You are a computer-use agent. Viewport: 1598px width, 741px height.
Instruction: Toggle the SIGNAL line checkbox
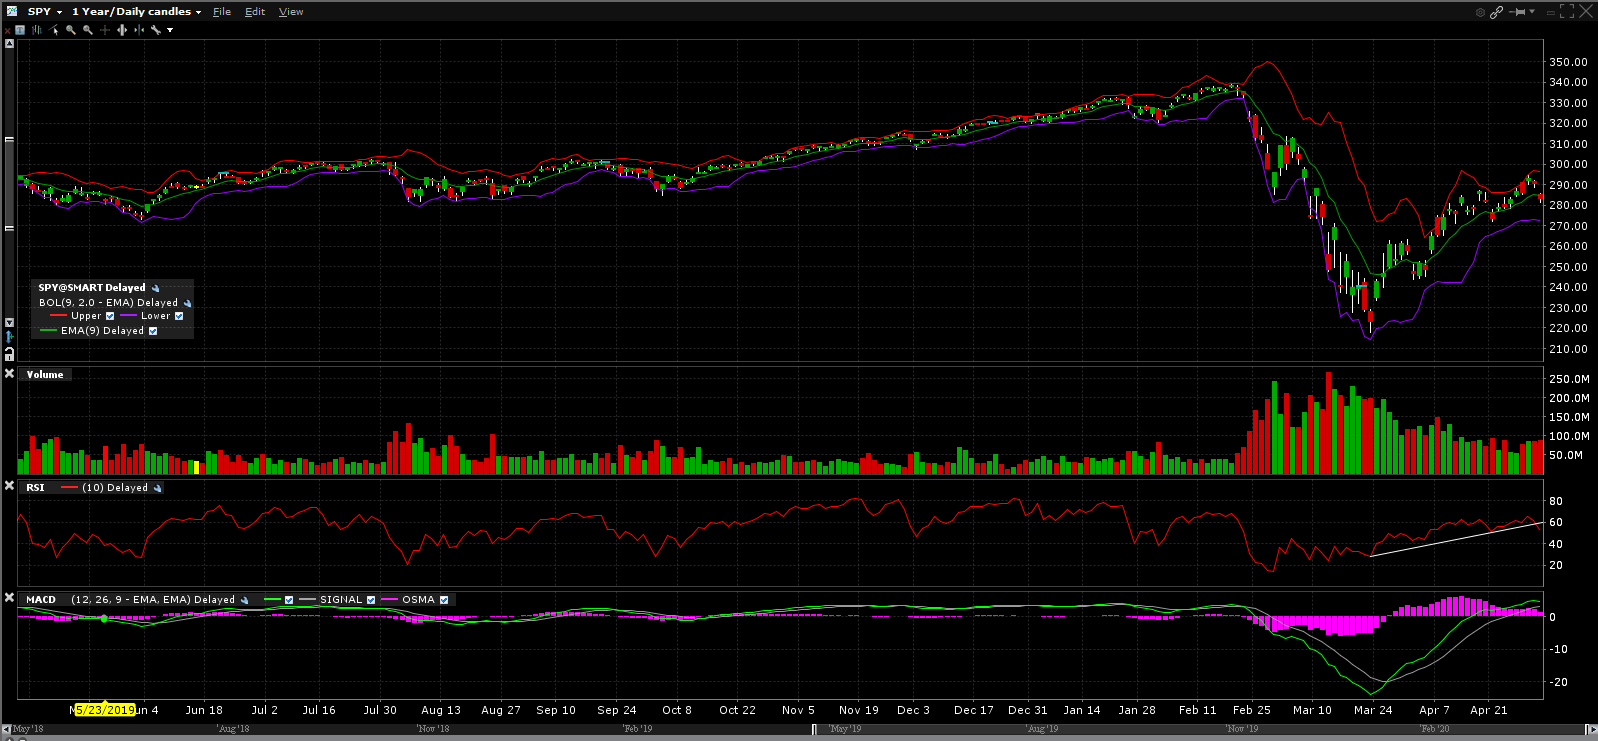tap(371, 600)
